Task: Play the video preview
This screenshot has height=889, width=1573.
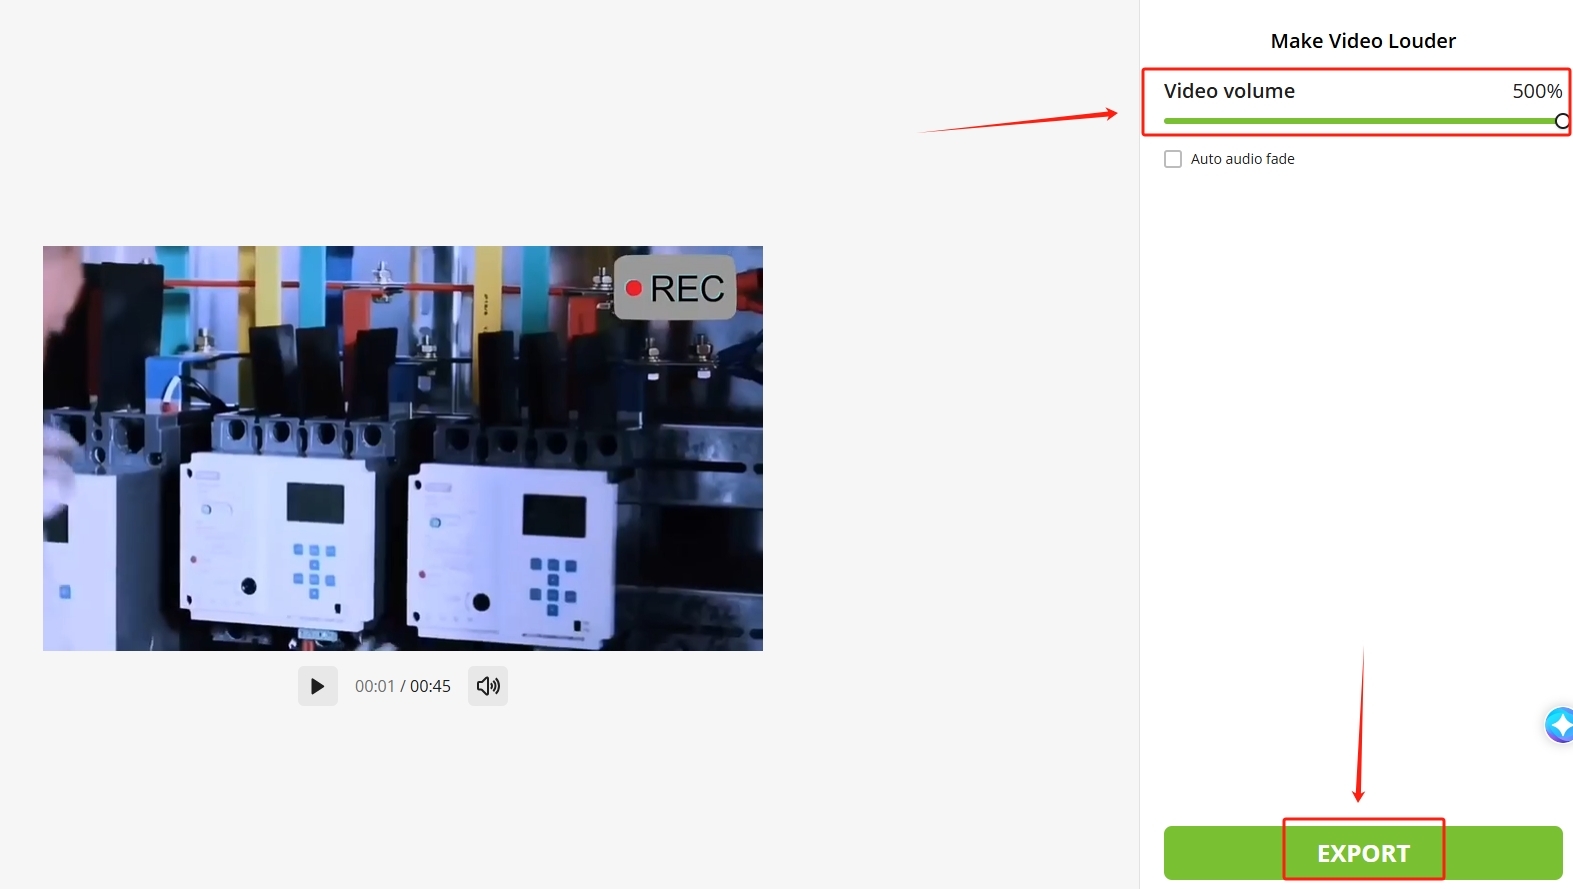Action: click(317, 686)
